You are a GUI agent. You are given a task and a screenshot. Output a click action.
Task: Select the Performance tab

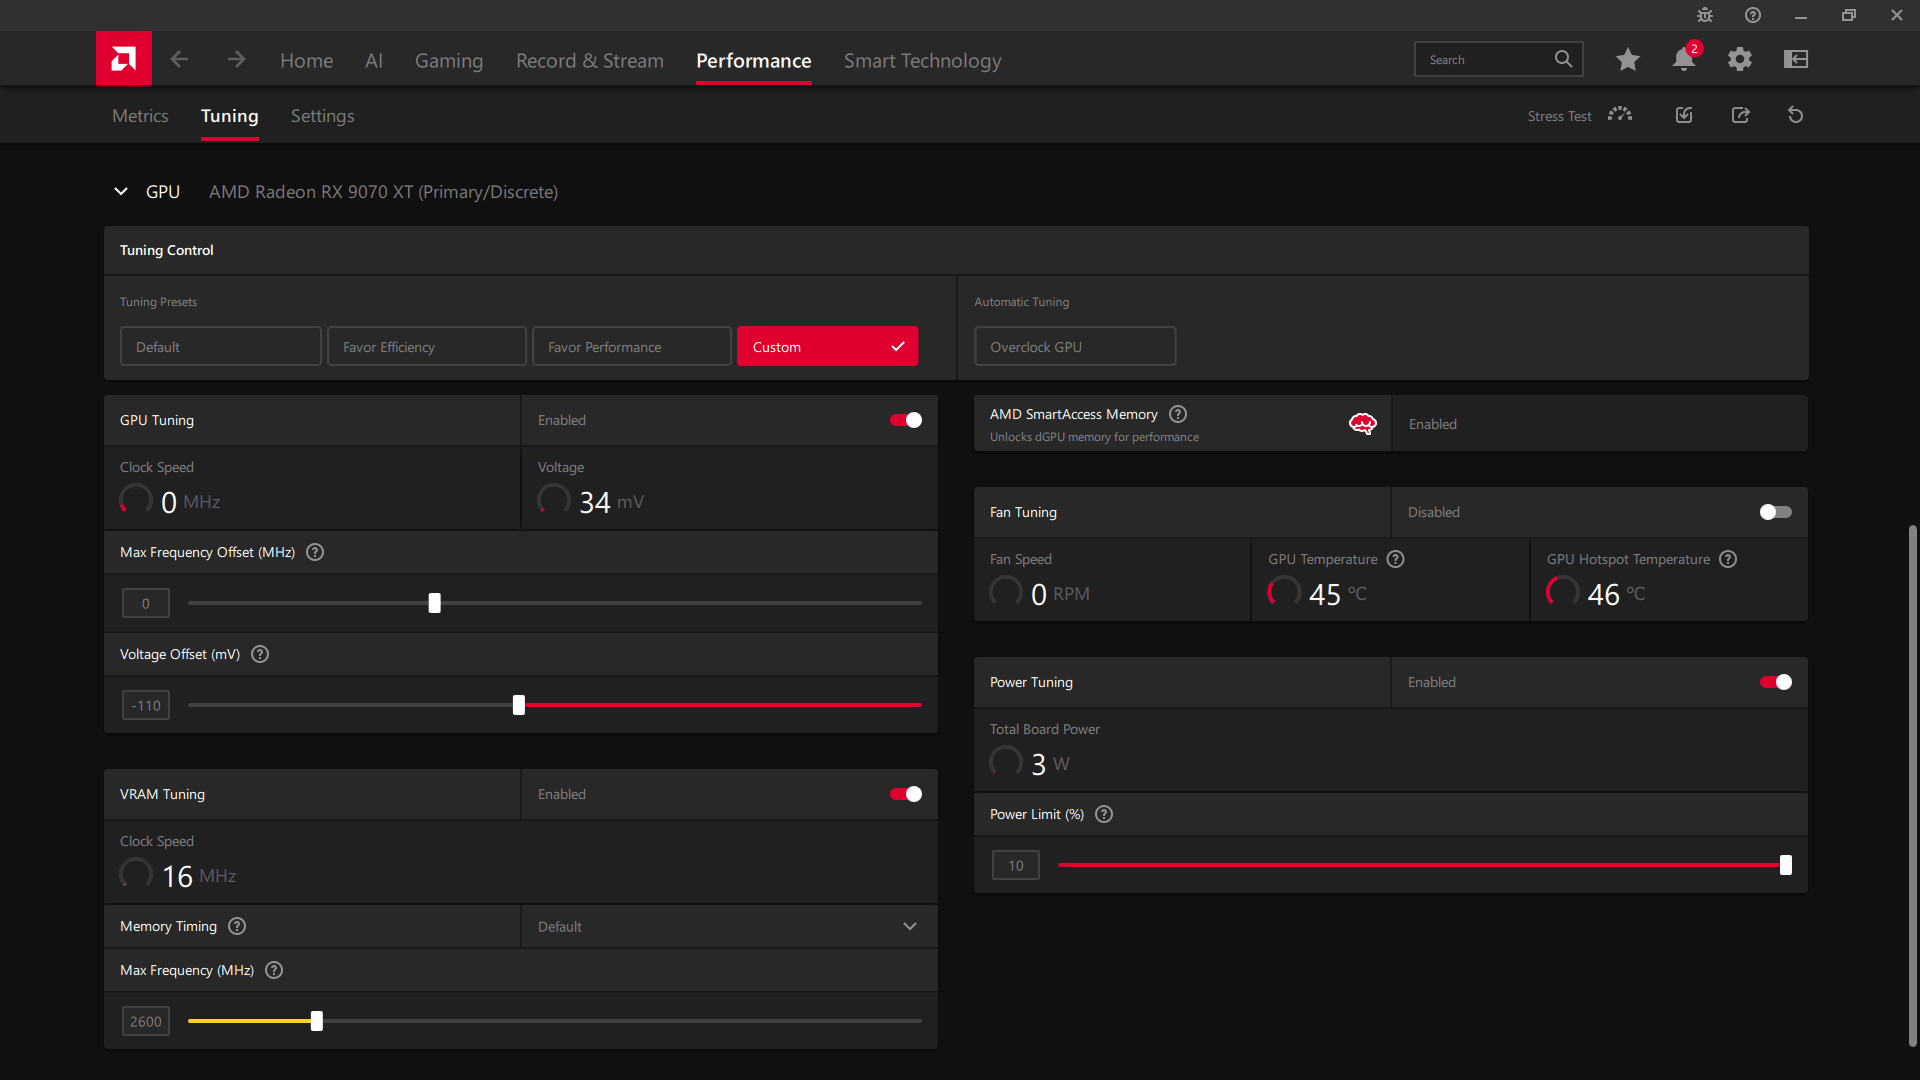[x=754, y=60]
